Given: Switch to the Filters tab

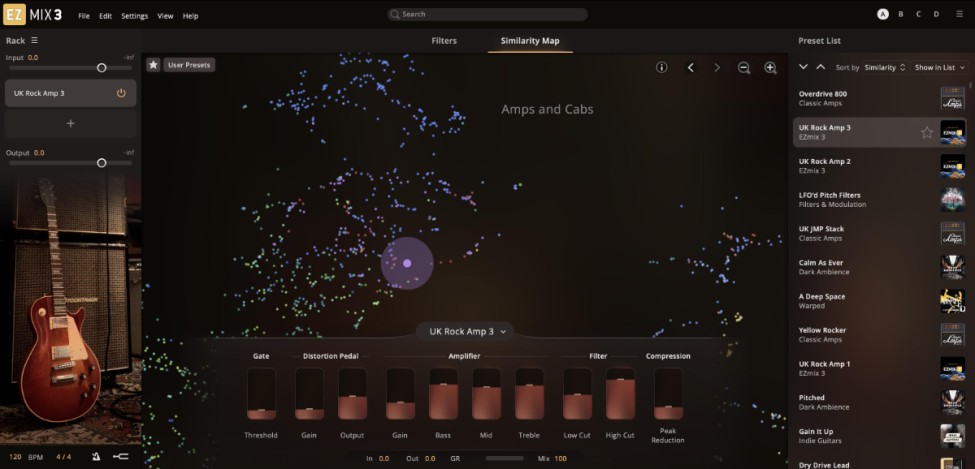Looking at the screenshot, I should tap(444, 41).
